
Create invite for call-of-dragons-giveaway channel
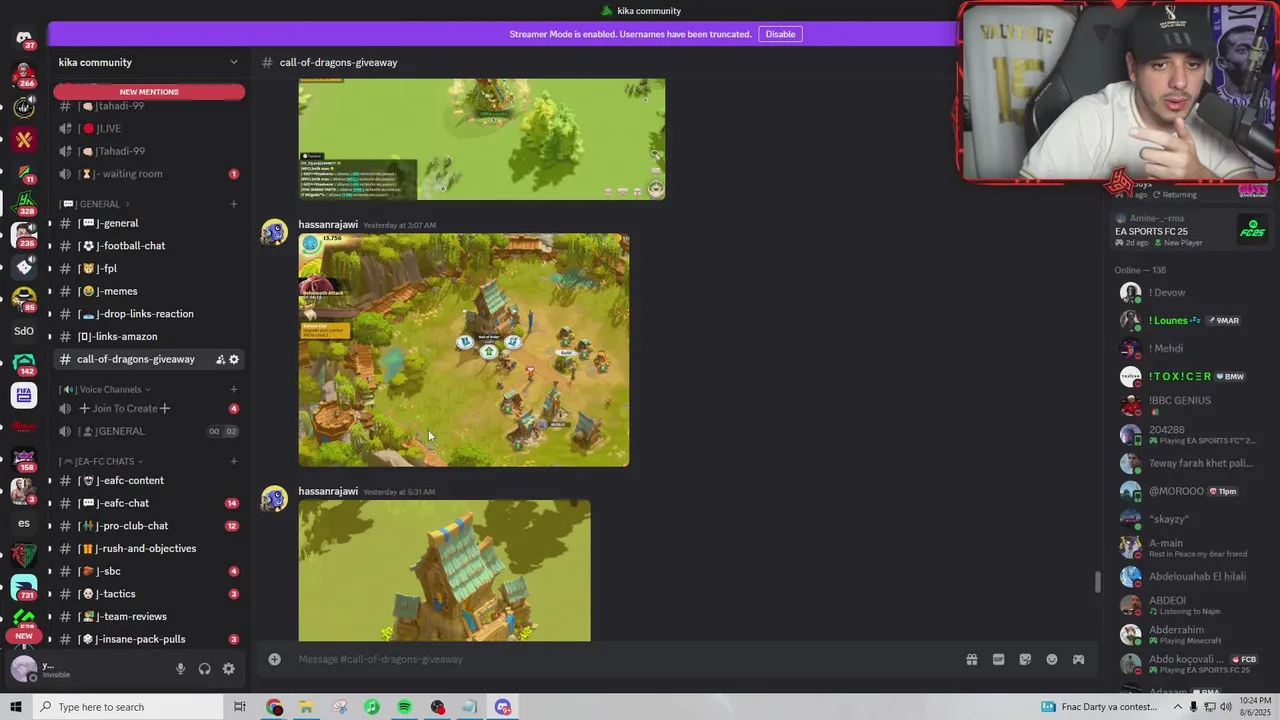coord(220,359)
